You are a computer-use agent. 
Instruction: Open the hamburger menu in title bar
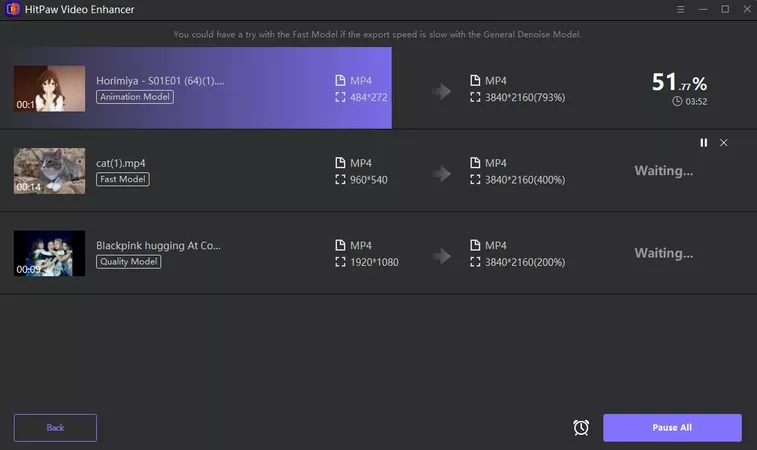(x=680, y=10)
